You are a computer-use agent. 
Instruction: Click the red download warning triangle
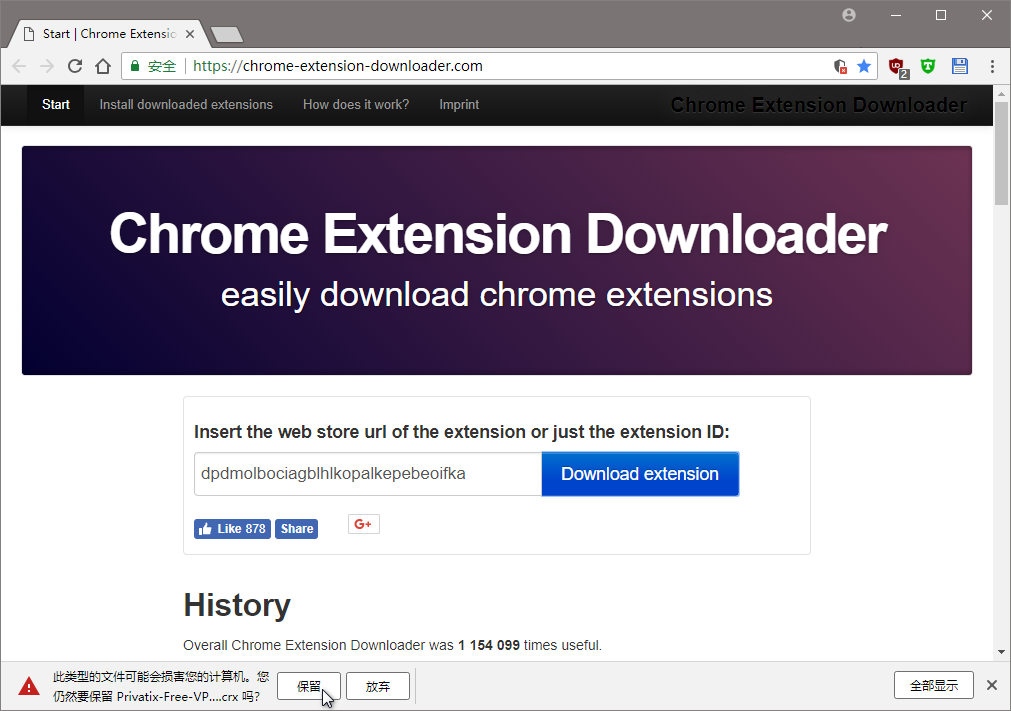(x=28, y=687)
